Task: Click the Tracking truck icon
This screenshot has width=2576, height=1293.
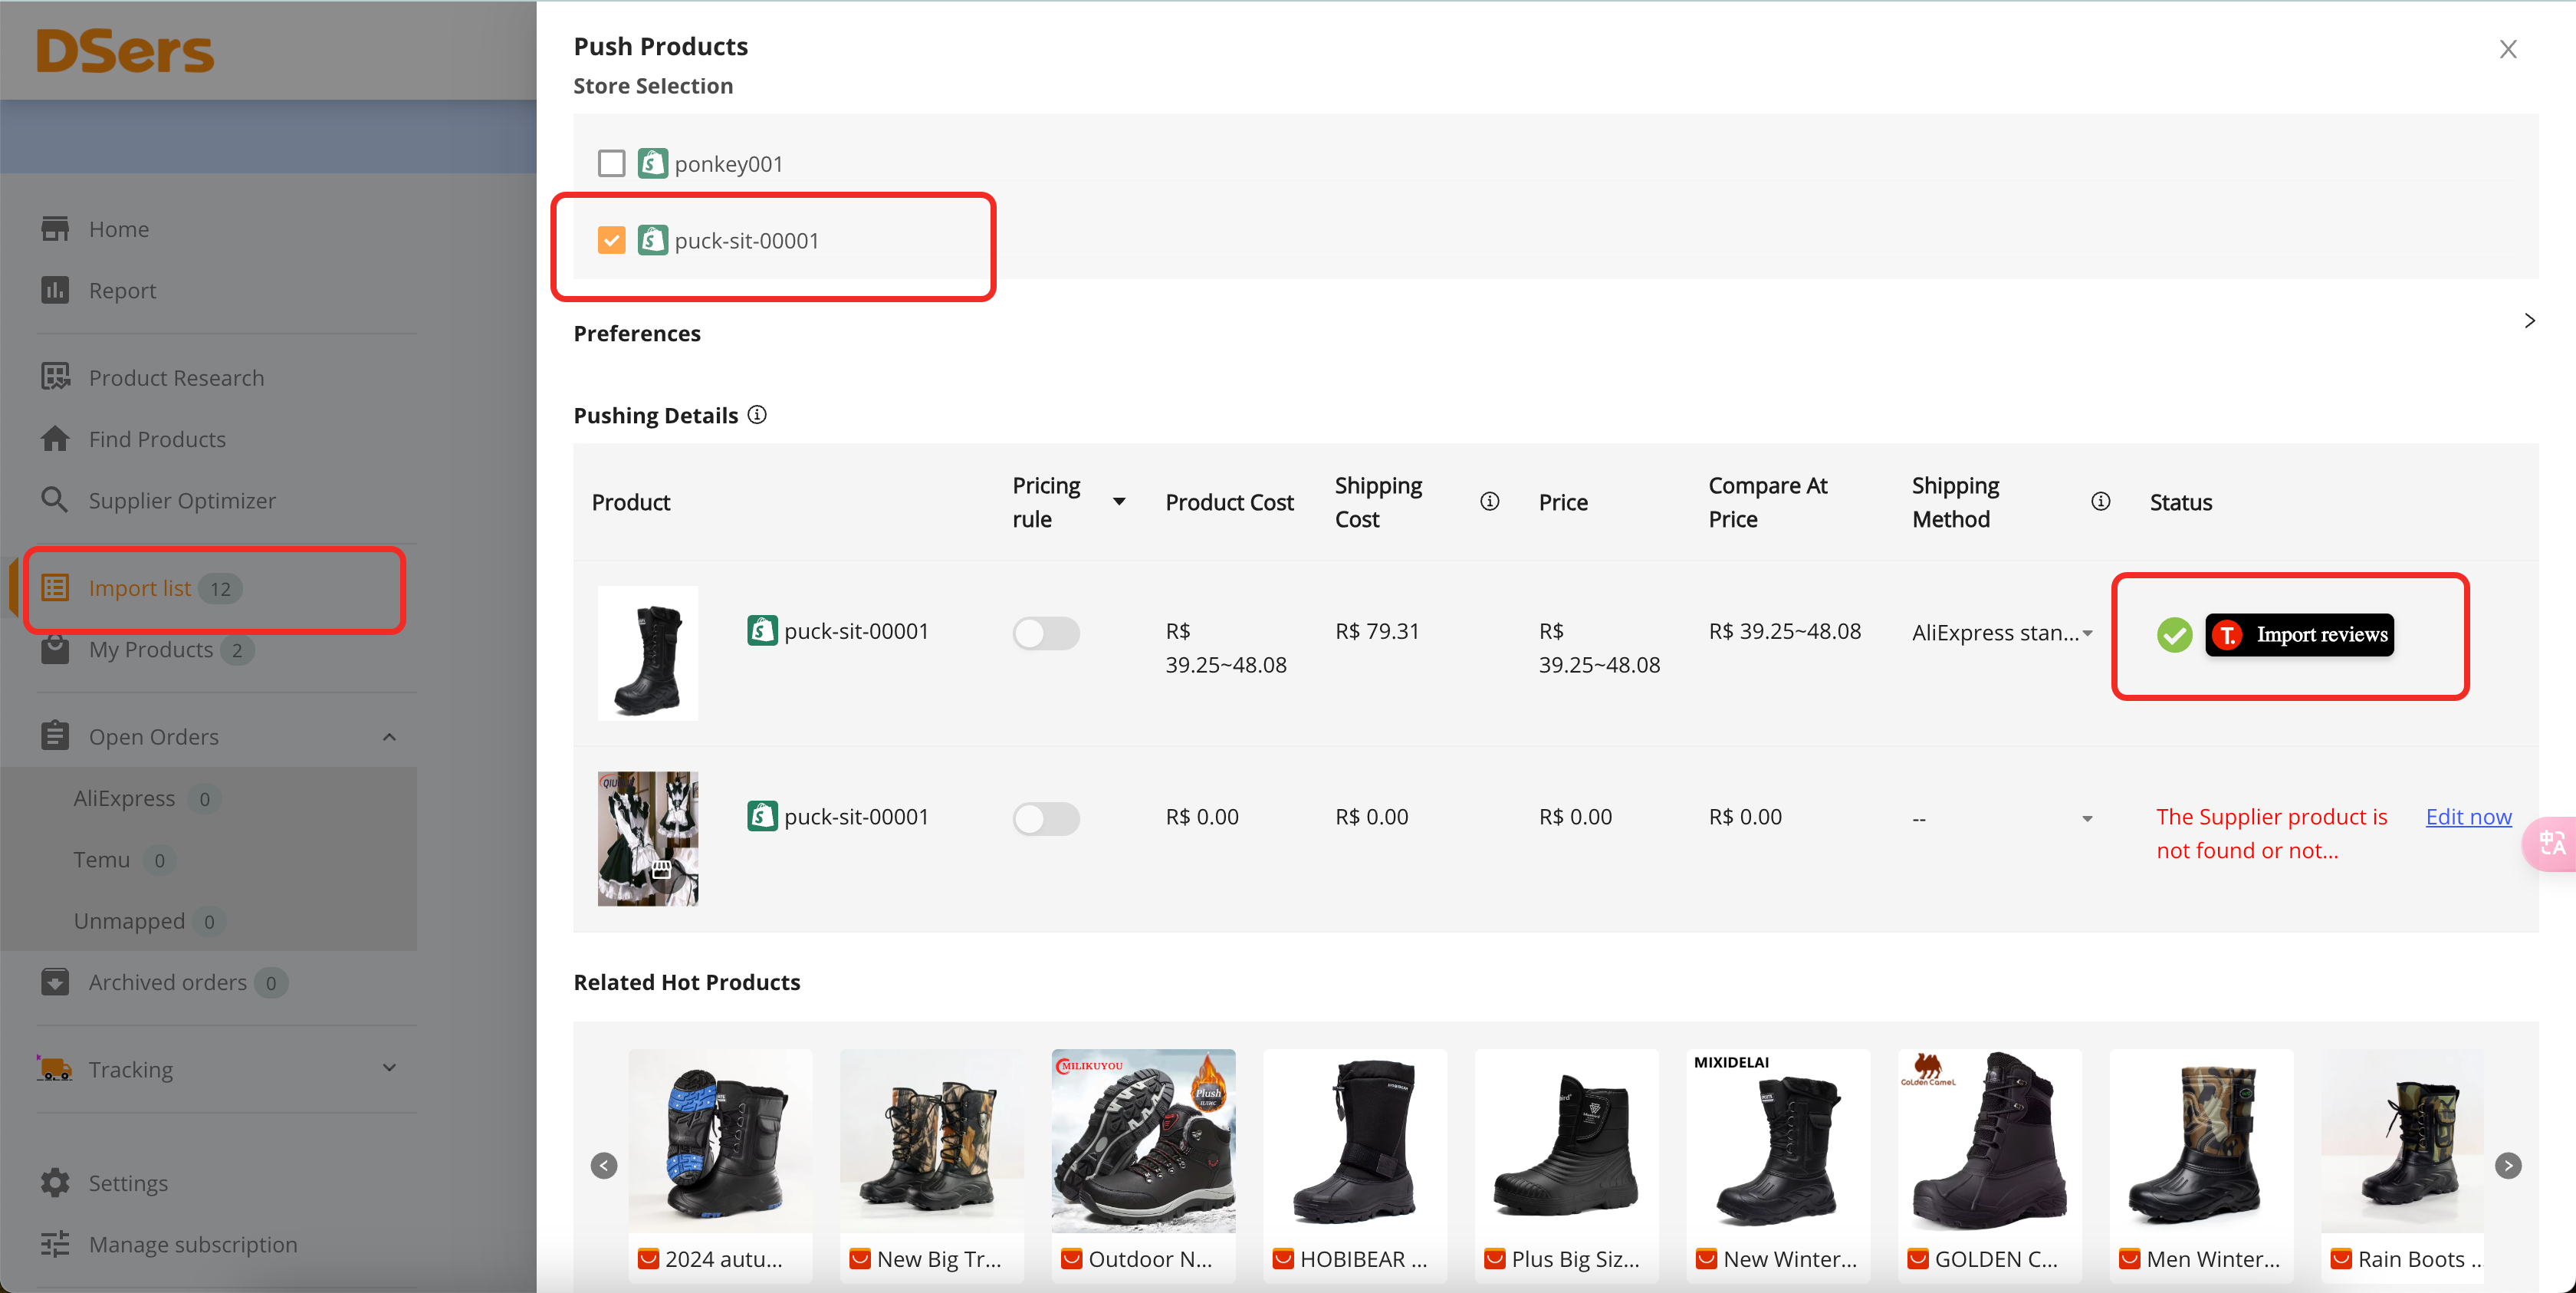Action: (54, 1068)
